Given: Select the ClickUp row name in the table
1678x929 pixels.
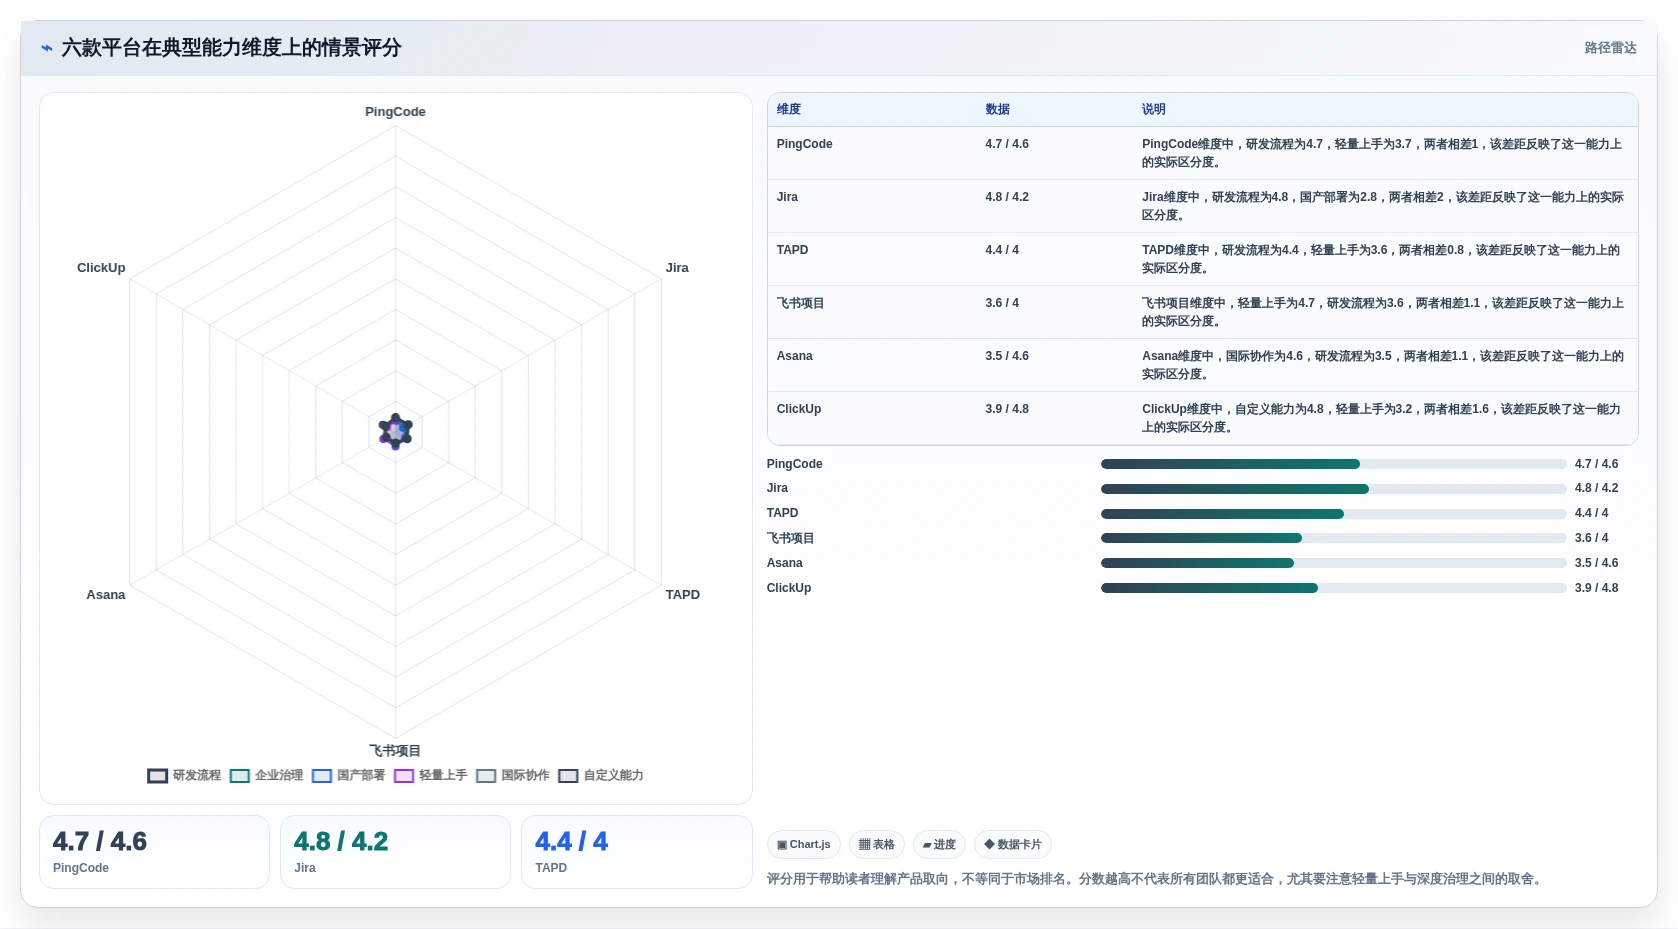Looking at the screenshot, I should click(798, 409).
